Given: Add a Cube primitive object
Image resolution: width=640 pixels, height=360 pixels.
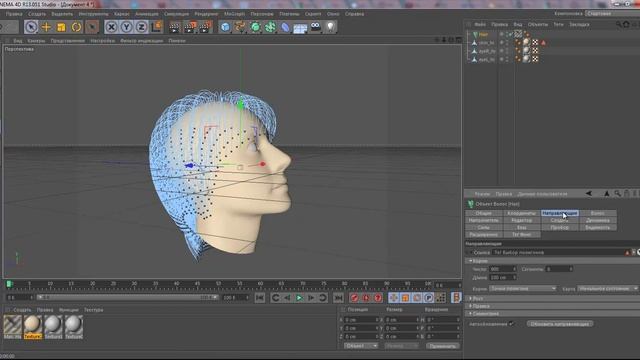Looking at the screenshot, I should tap(225, 27).
